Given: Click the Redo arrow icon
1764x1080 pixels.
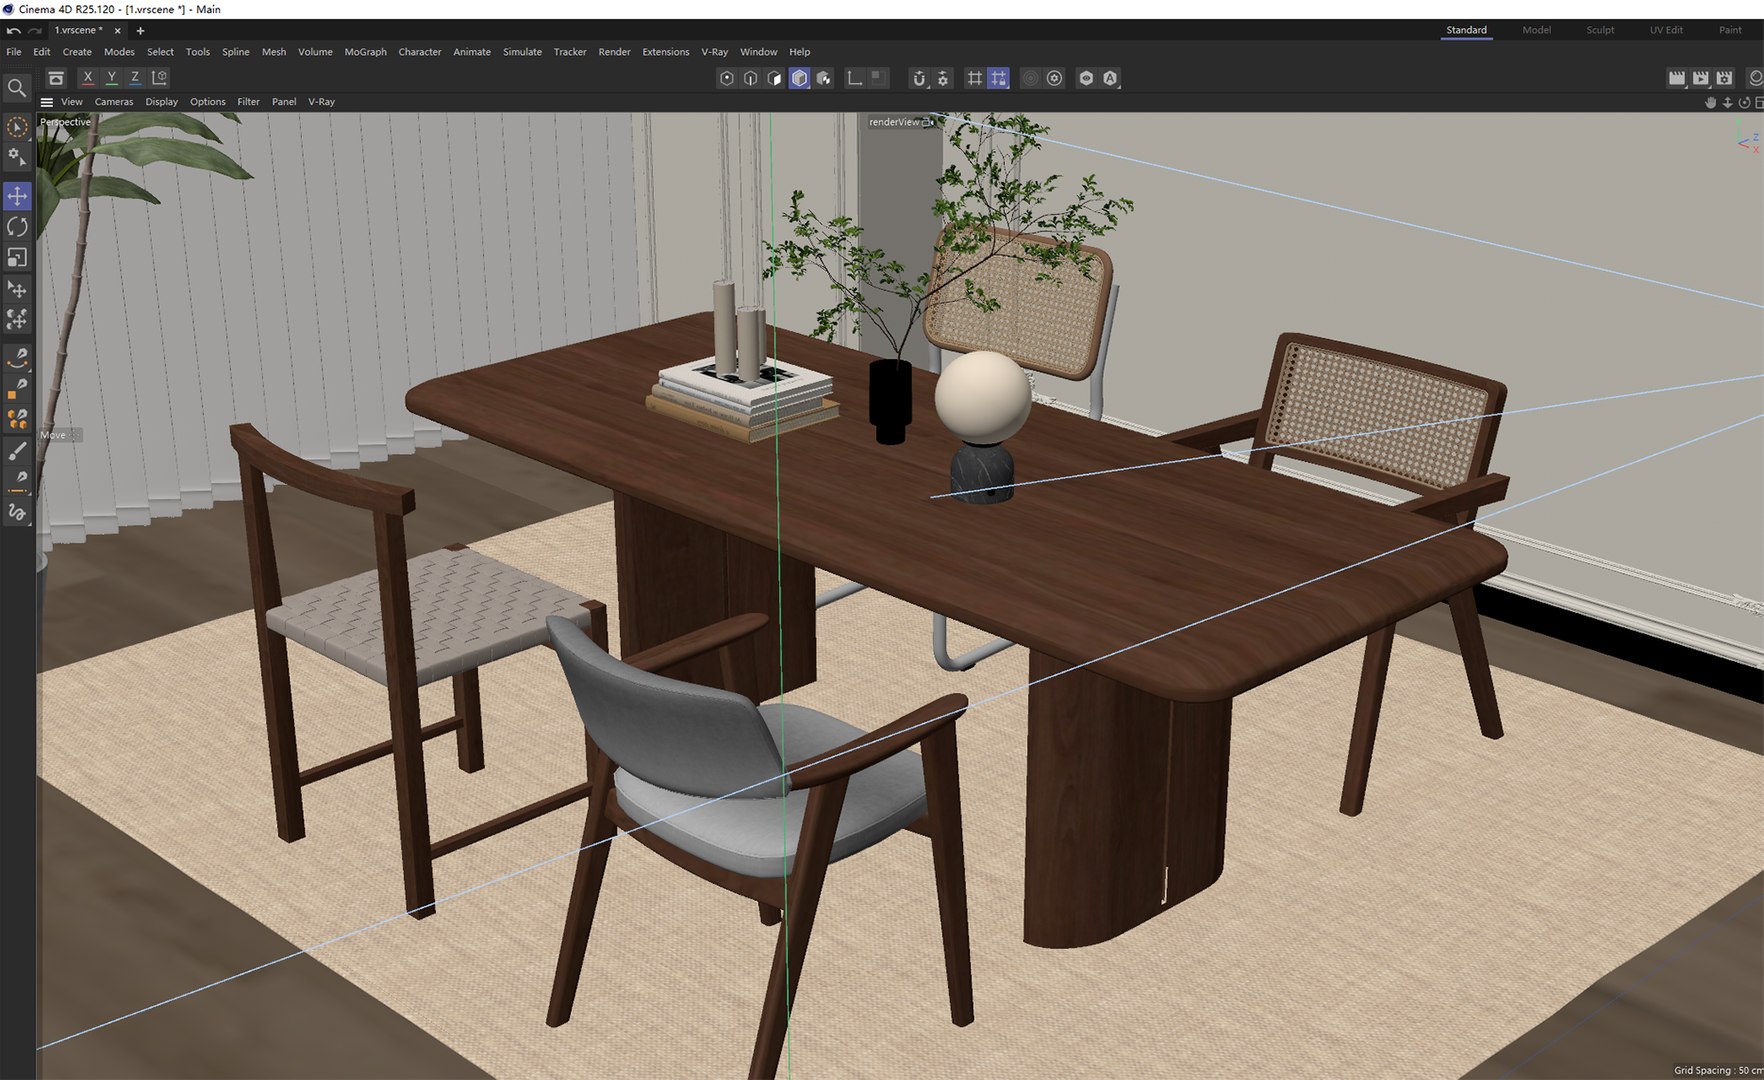Looking at the screenshot, I should tap(35, 31).
